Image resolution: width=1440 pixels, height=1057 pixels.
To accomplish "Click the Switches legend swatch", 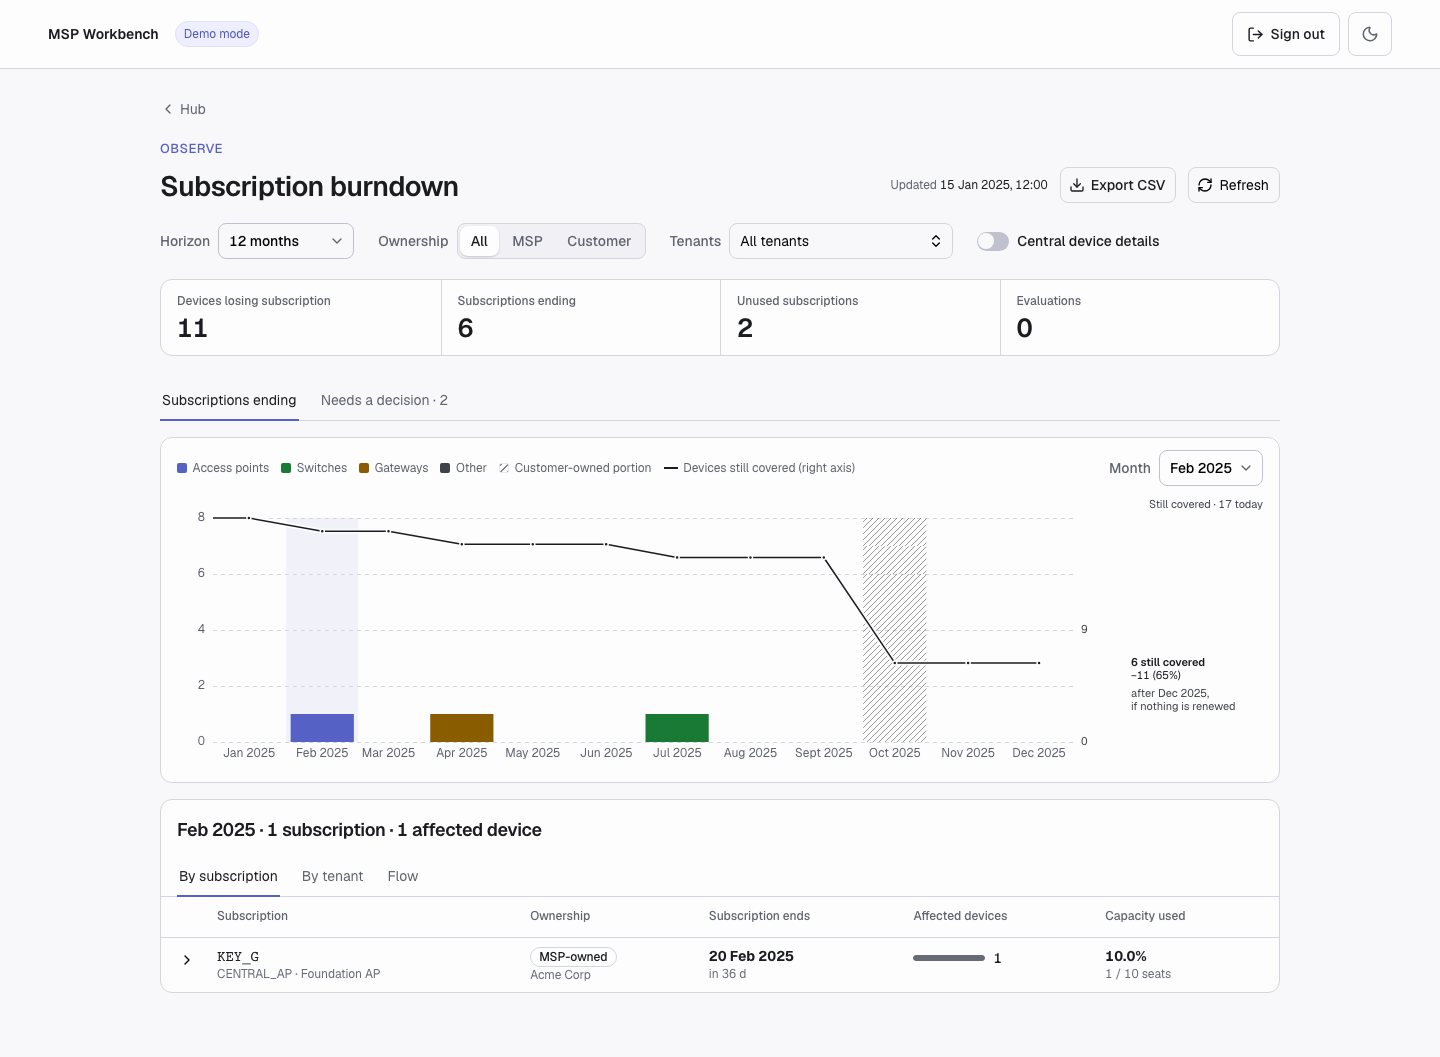I will point(286,468).
